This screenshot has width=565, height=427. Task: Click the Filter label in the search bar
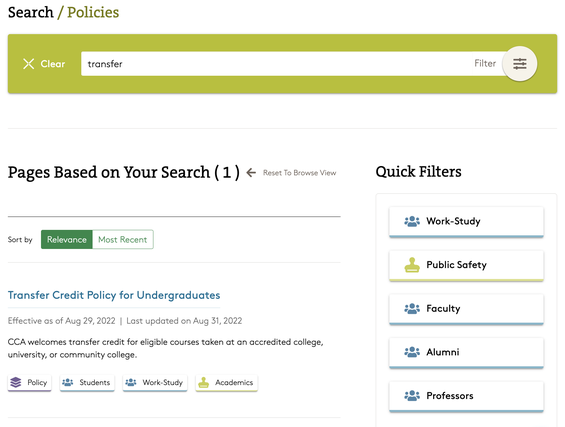click(485, 63)
